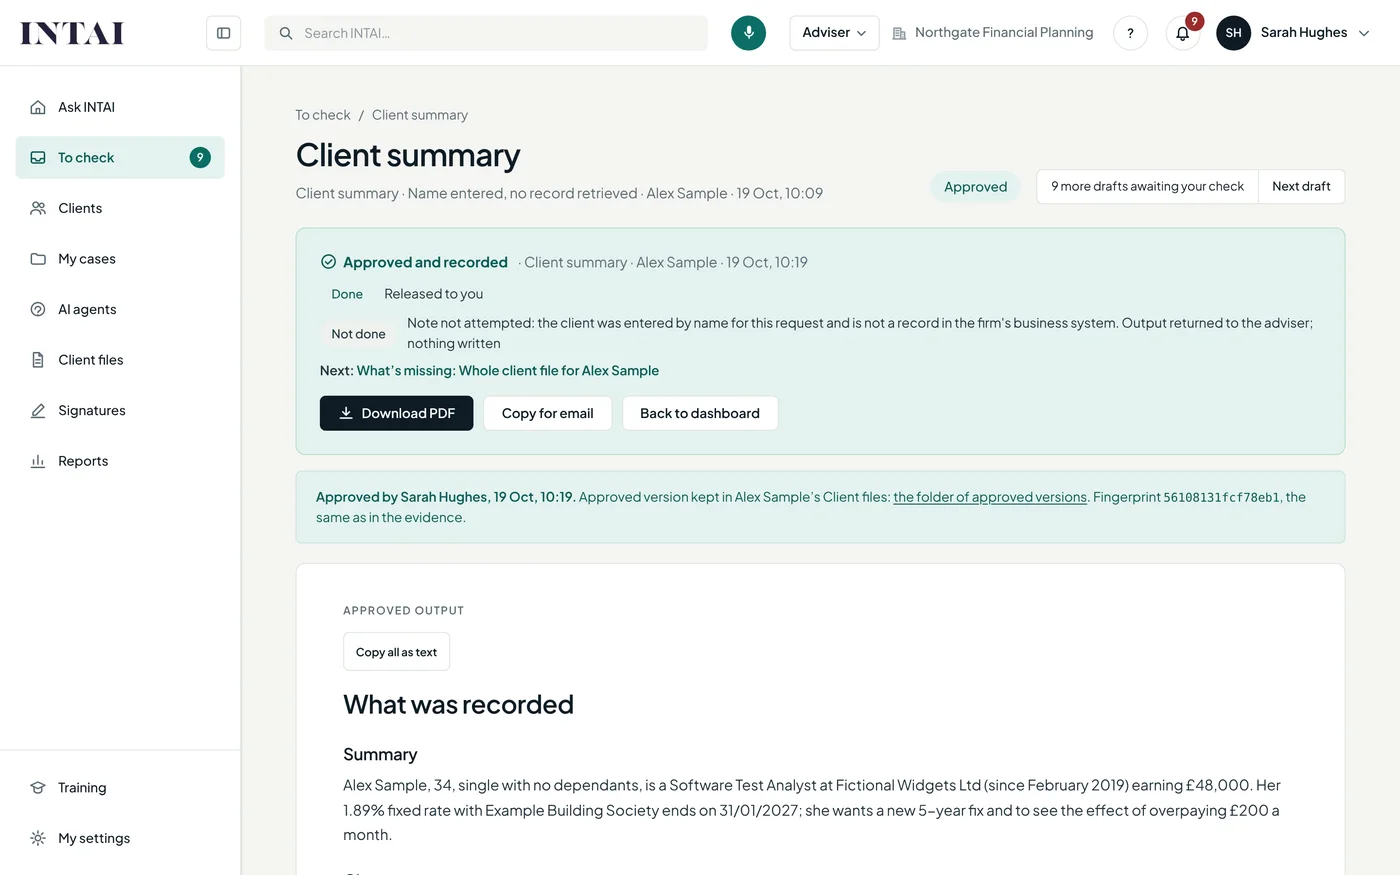
Task: Click the Approved status badge
Action: 975,187
